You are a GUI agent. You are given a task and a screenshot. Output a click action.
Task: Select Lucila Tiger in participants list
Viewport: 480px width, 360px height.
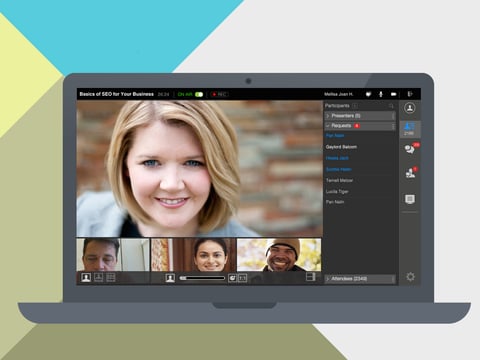[x=337, y=191]
